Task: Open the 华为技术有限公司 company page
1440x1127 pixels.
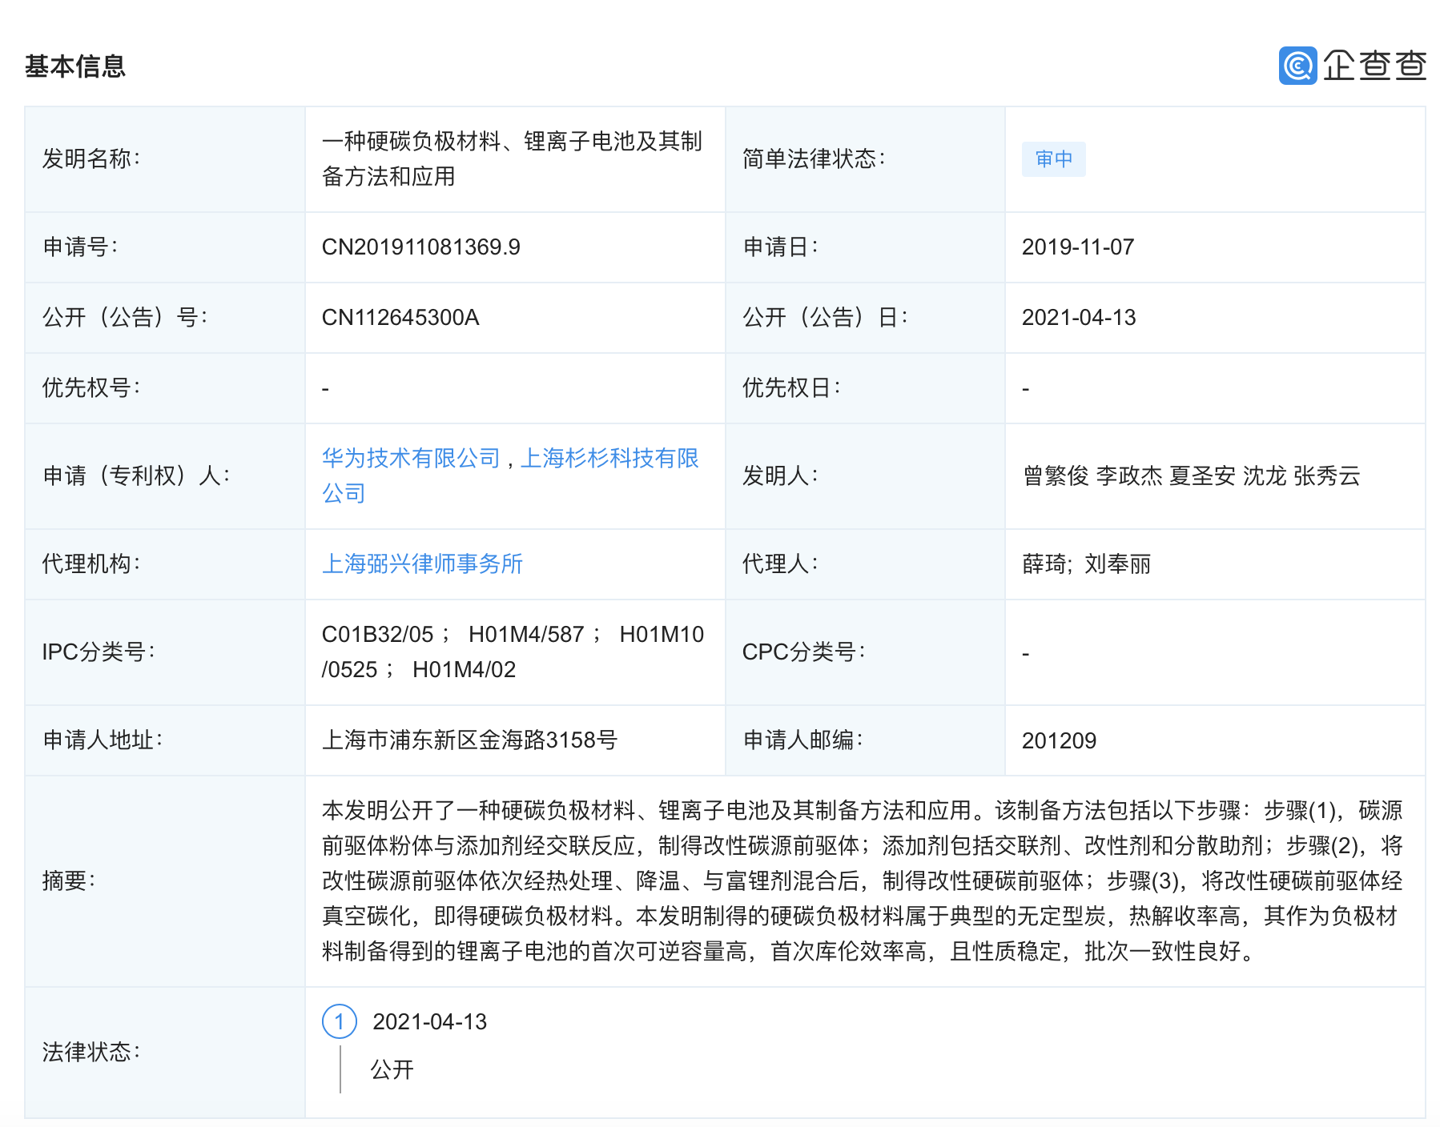Action: (x=412, y=458)
